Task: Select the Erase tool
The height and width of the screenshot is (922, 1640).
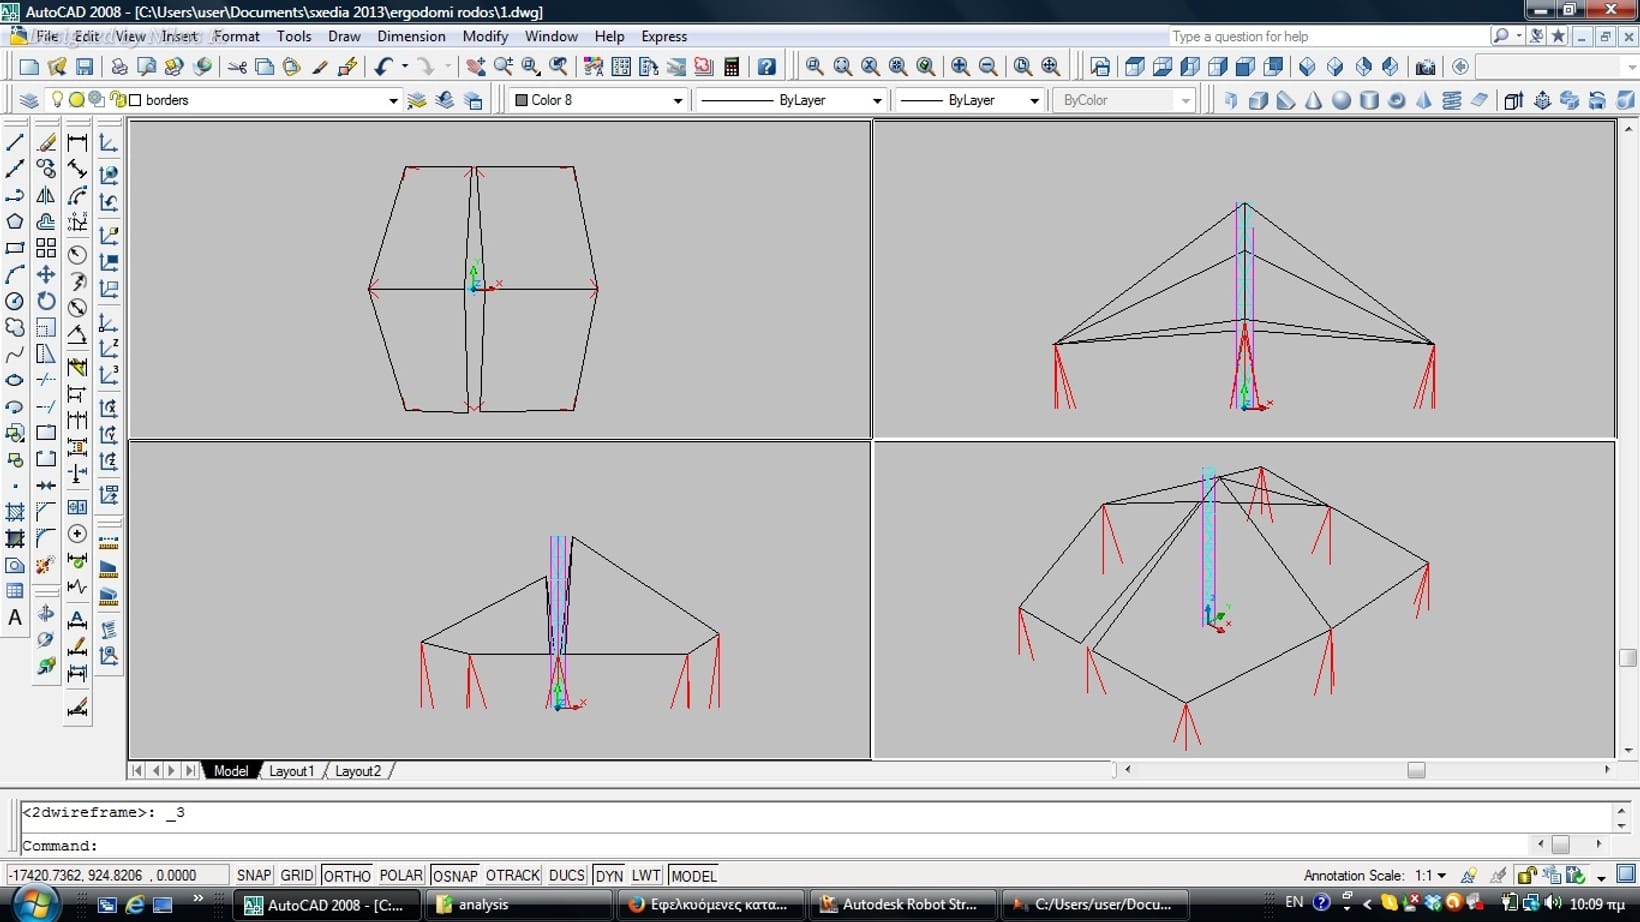Action: 46,143
